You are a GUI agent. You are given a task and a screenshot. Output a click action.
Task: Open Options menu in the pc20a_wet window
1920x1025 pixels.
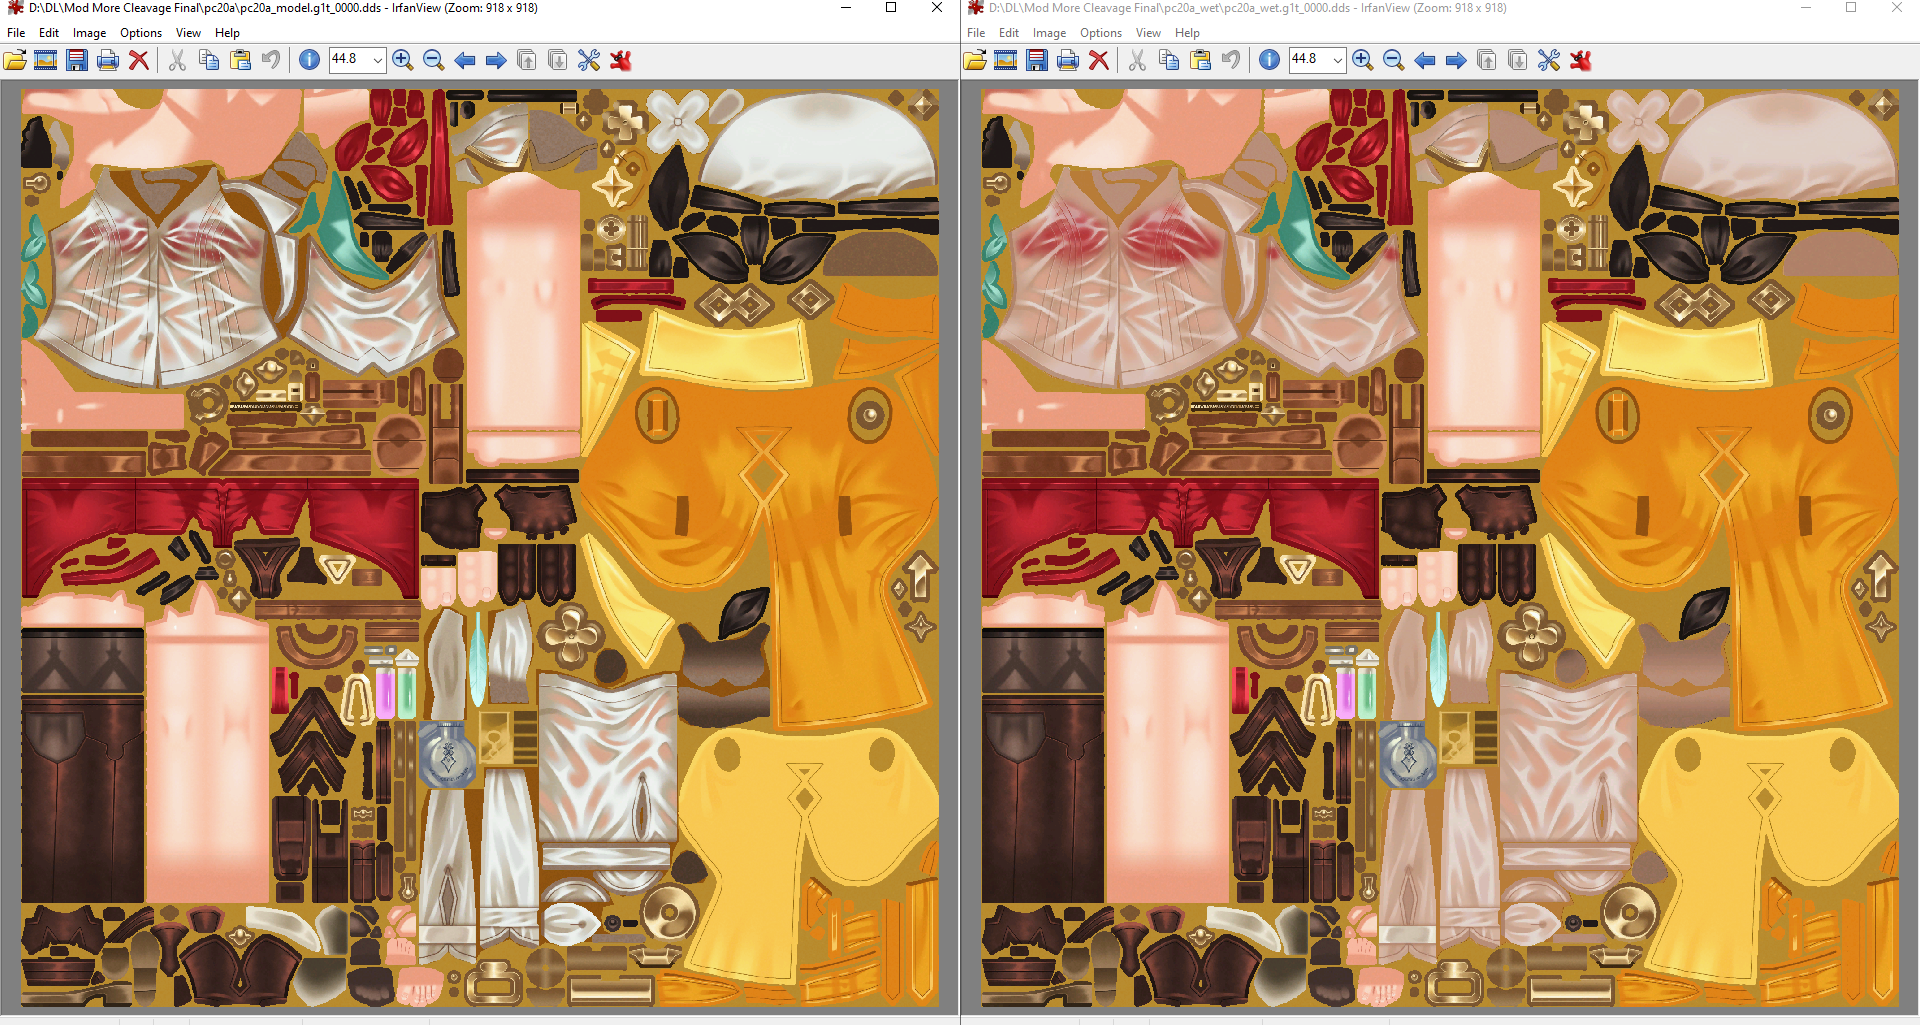[x=1101, y=33]
